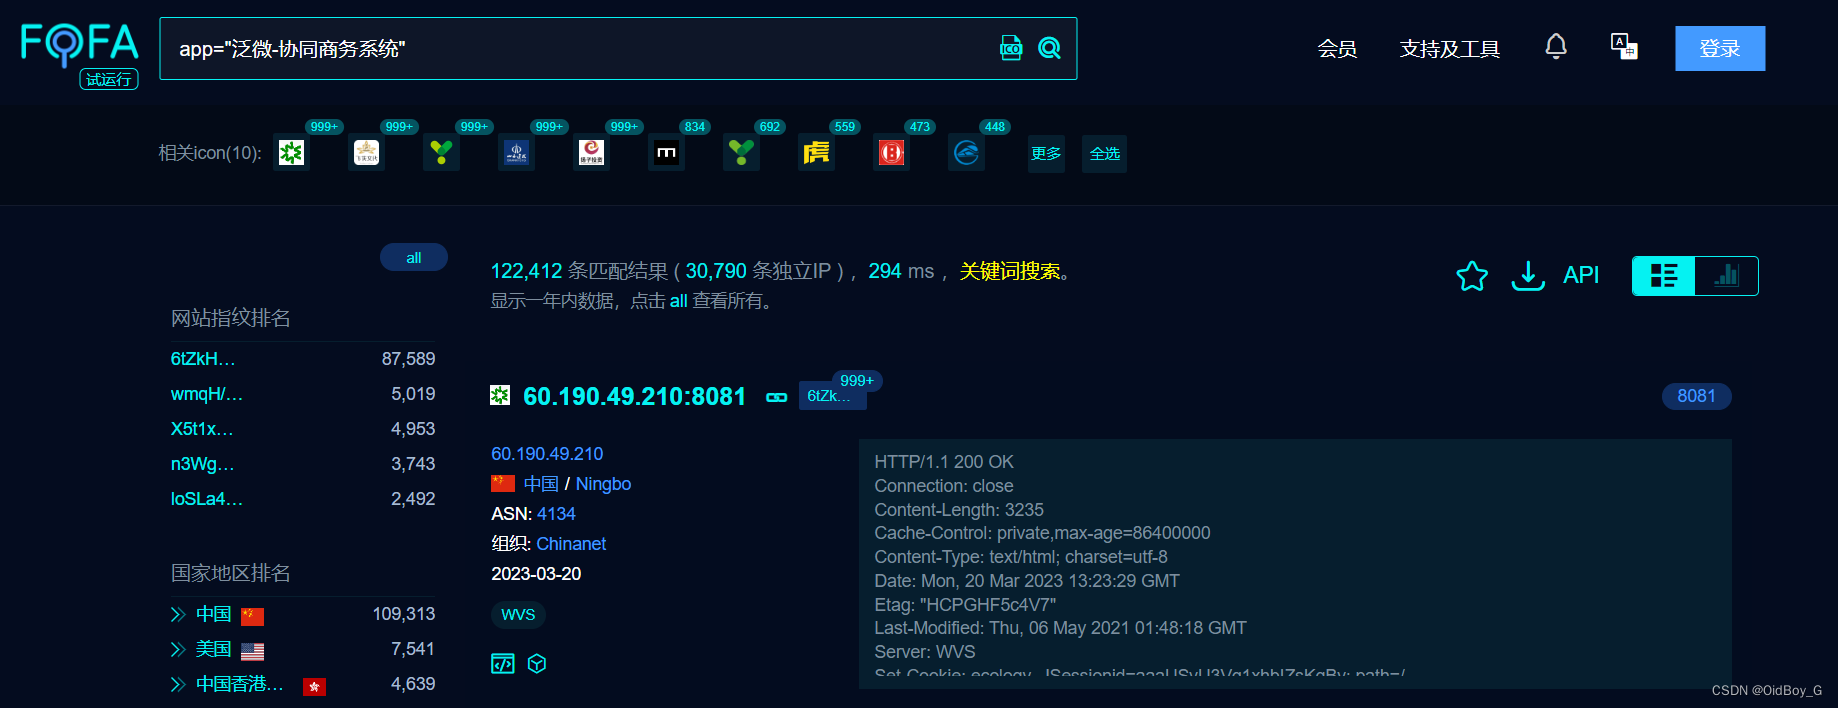Filter by country 中国 in result
Screen dimensions: 1838x708
(541, 484)
